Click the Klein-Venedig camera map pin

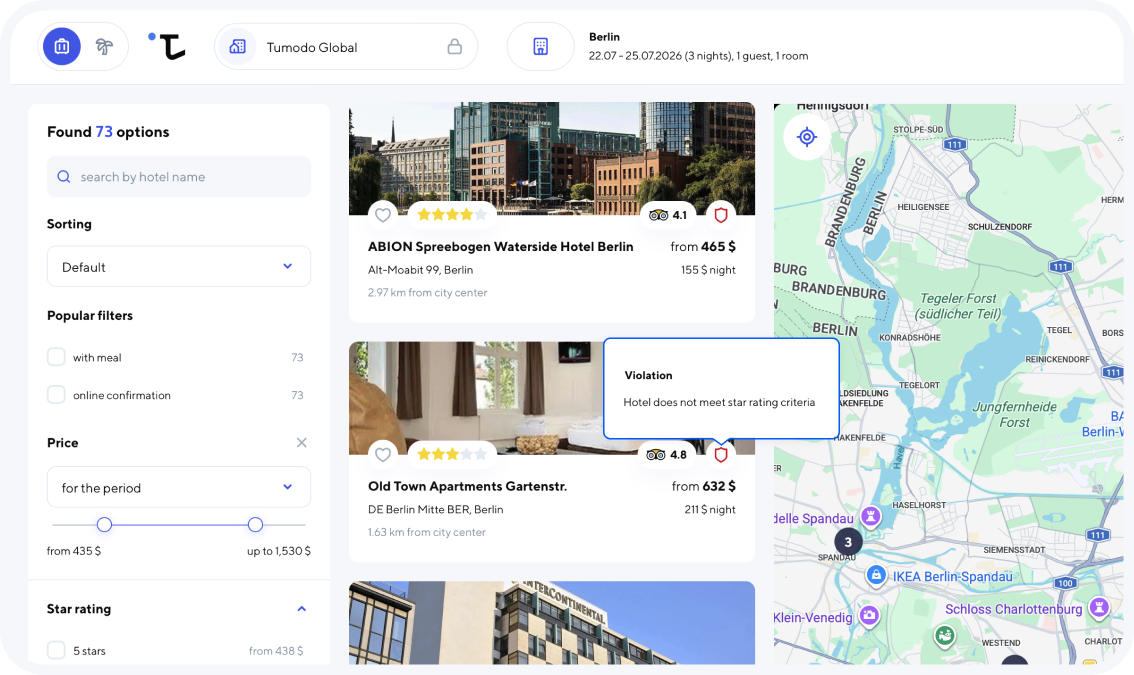[869, 615]
